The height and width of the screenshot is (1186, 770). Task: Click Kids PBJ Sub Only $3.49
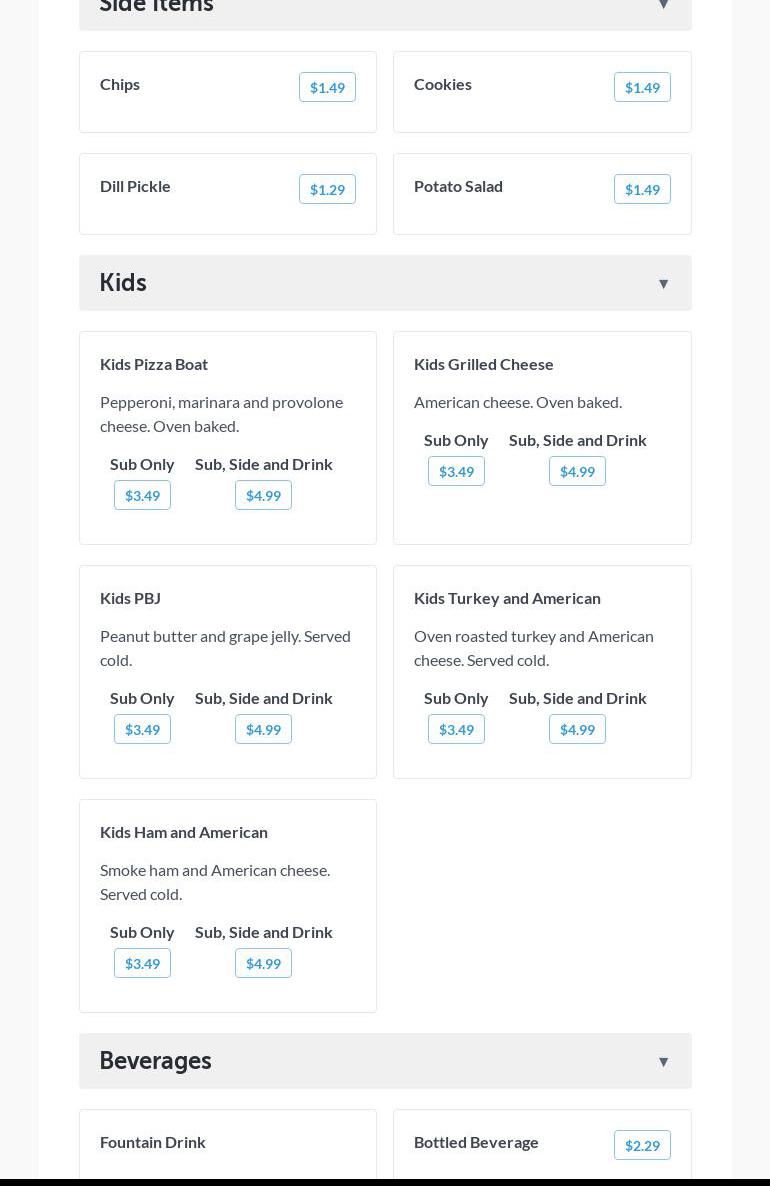(x=142, y=730)
